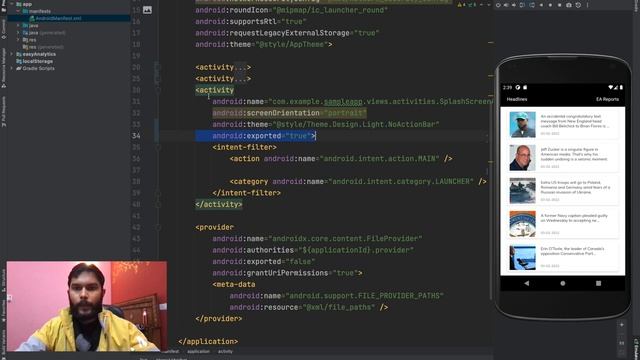Click the emulator toolbar back triangle icon

pyautogui.click(x=541, y=5)
